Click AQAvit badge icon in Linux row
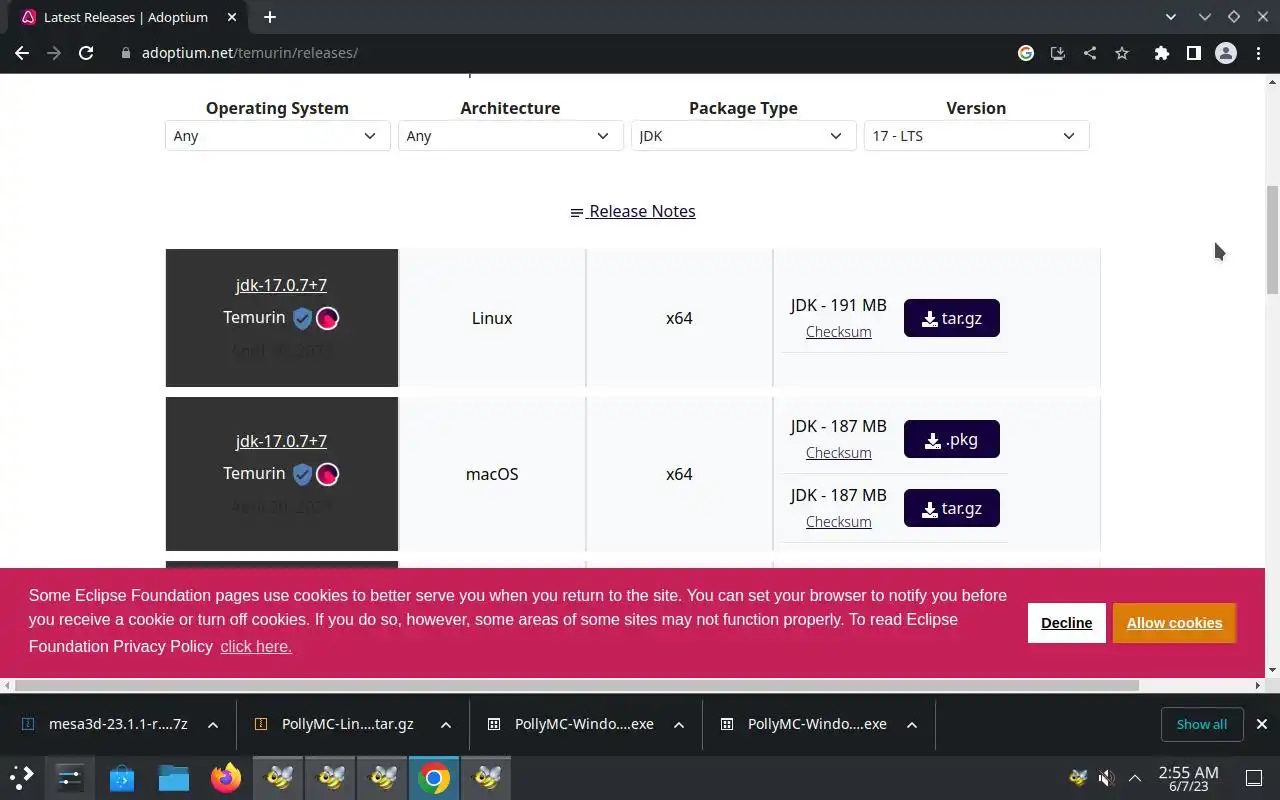This screenshot has height=800, width=1280. tap(327, 318)
